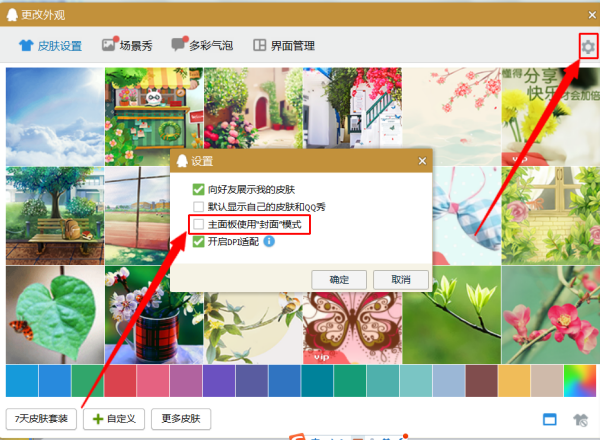The width and height of the screenshot is (600, 440).
Task: Open the rainbow custom color picker
Action: coord(580,381)
